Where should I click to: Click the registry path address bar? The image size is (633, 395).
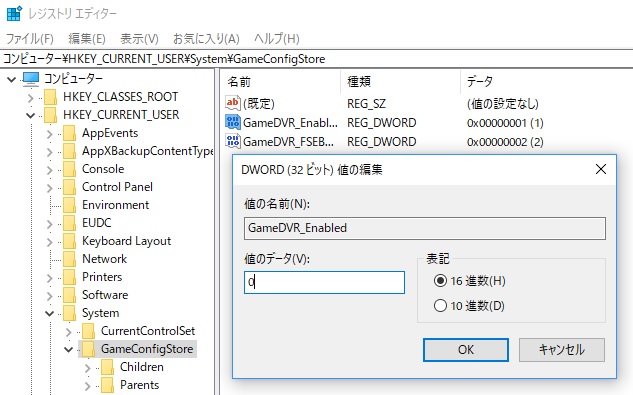pyautogui.click(x=316, y=59)
